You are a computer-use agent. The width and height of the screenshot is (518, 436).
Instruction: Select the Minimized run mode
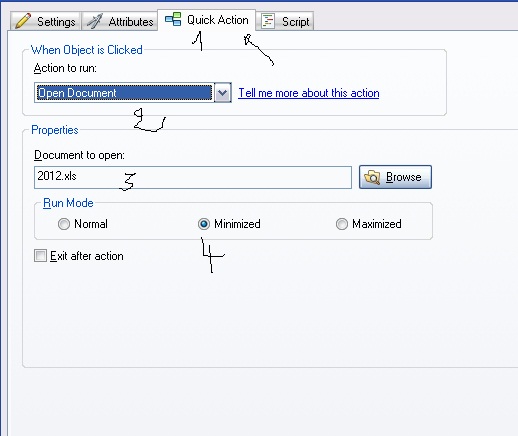[204, 224]
